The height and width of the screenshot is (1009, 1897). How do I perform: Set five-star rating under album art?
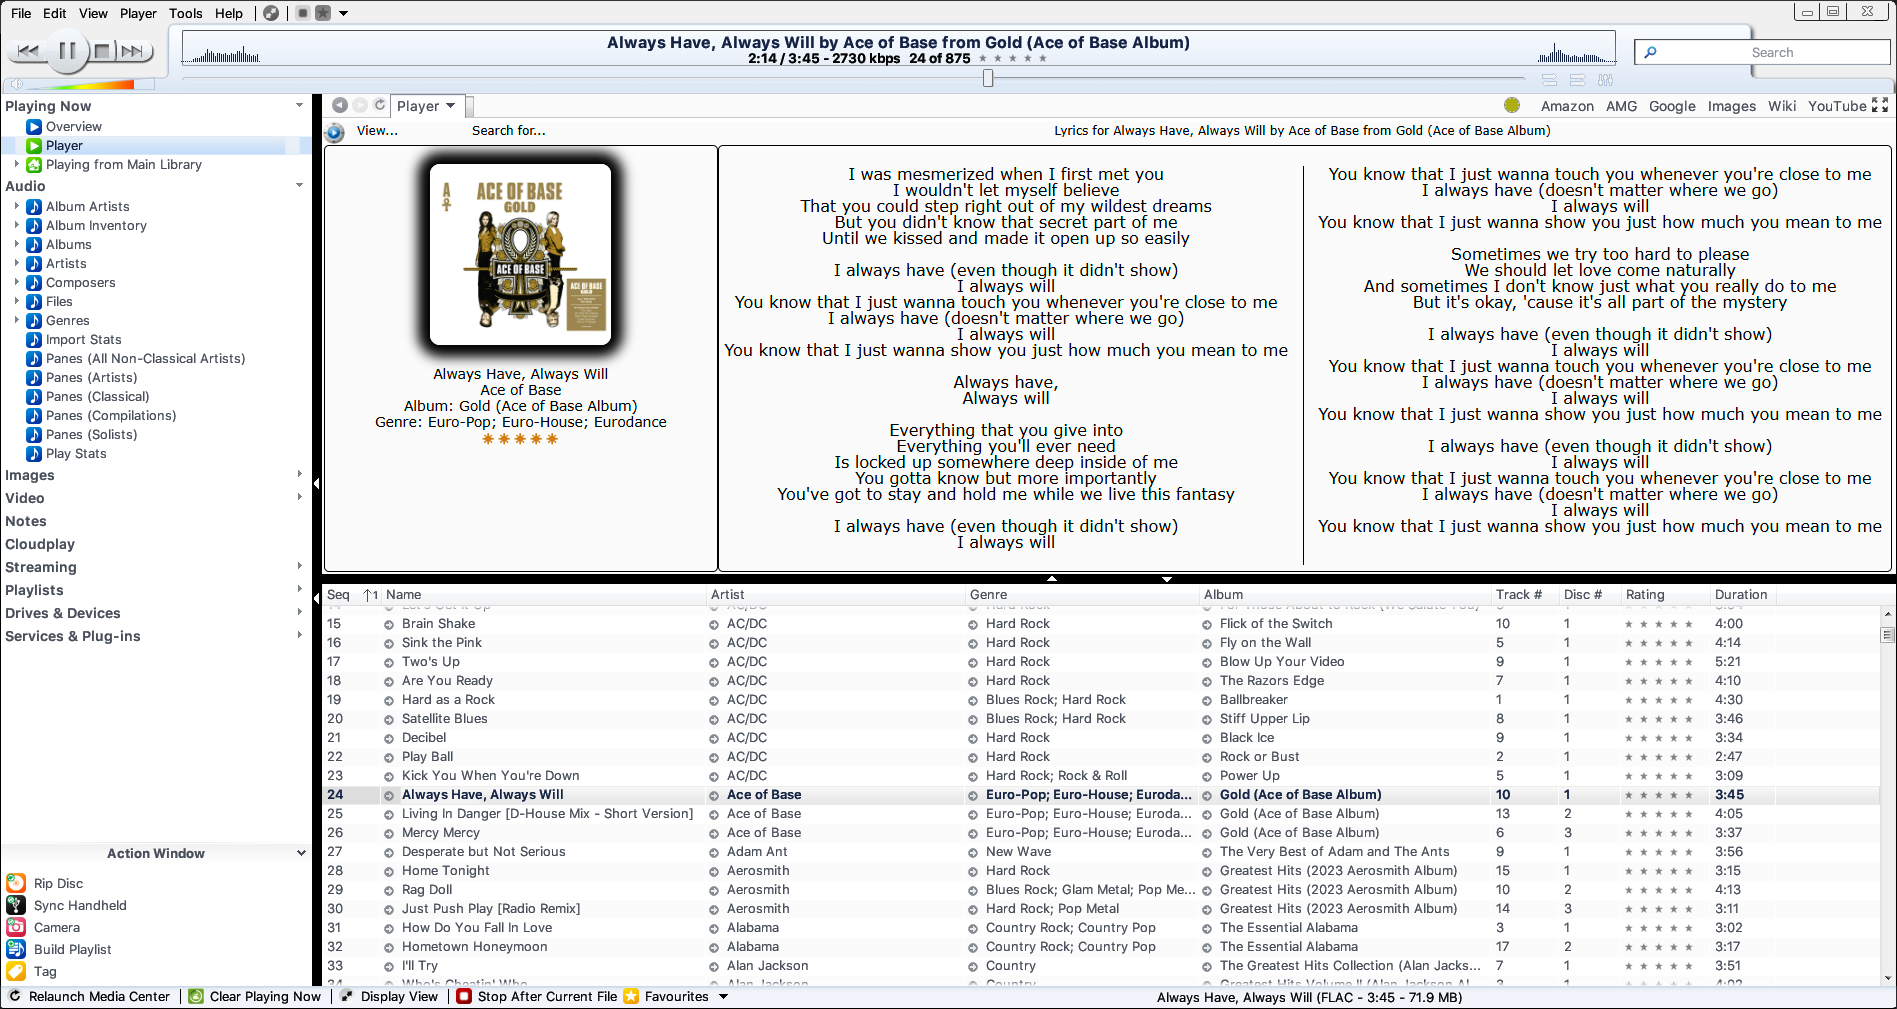click(x=520, y=439)
